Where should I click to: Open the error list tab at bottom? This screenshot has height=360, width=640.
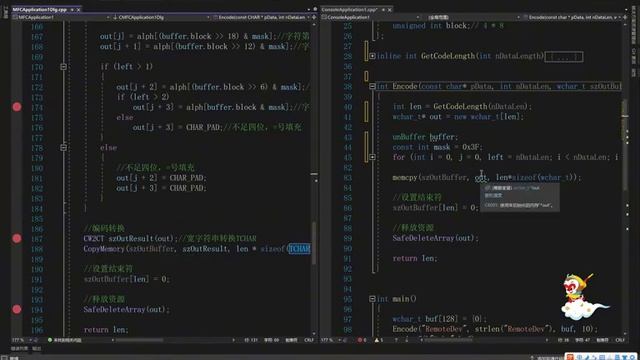(19, 348)
